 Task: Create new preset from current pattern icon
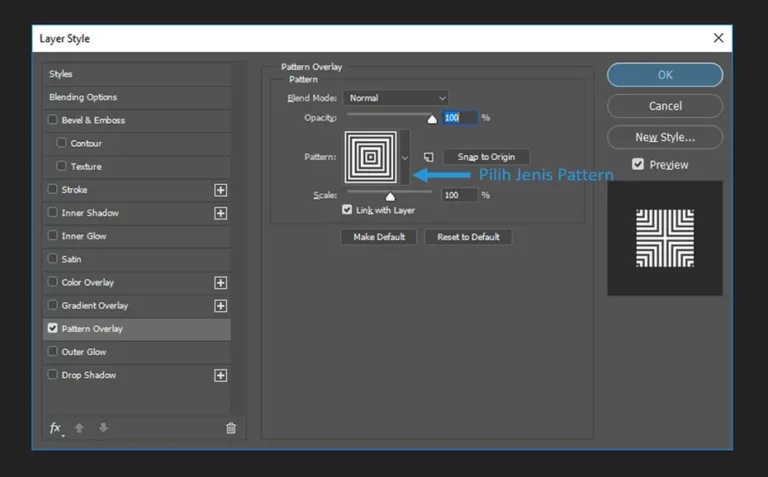429,157
